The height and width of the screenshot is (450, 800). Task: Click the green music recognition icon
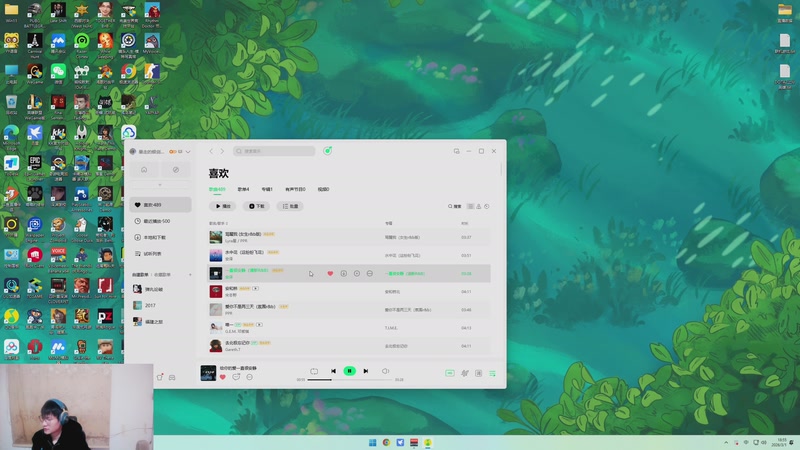(328, 151)
